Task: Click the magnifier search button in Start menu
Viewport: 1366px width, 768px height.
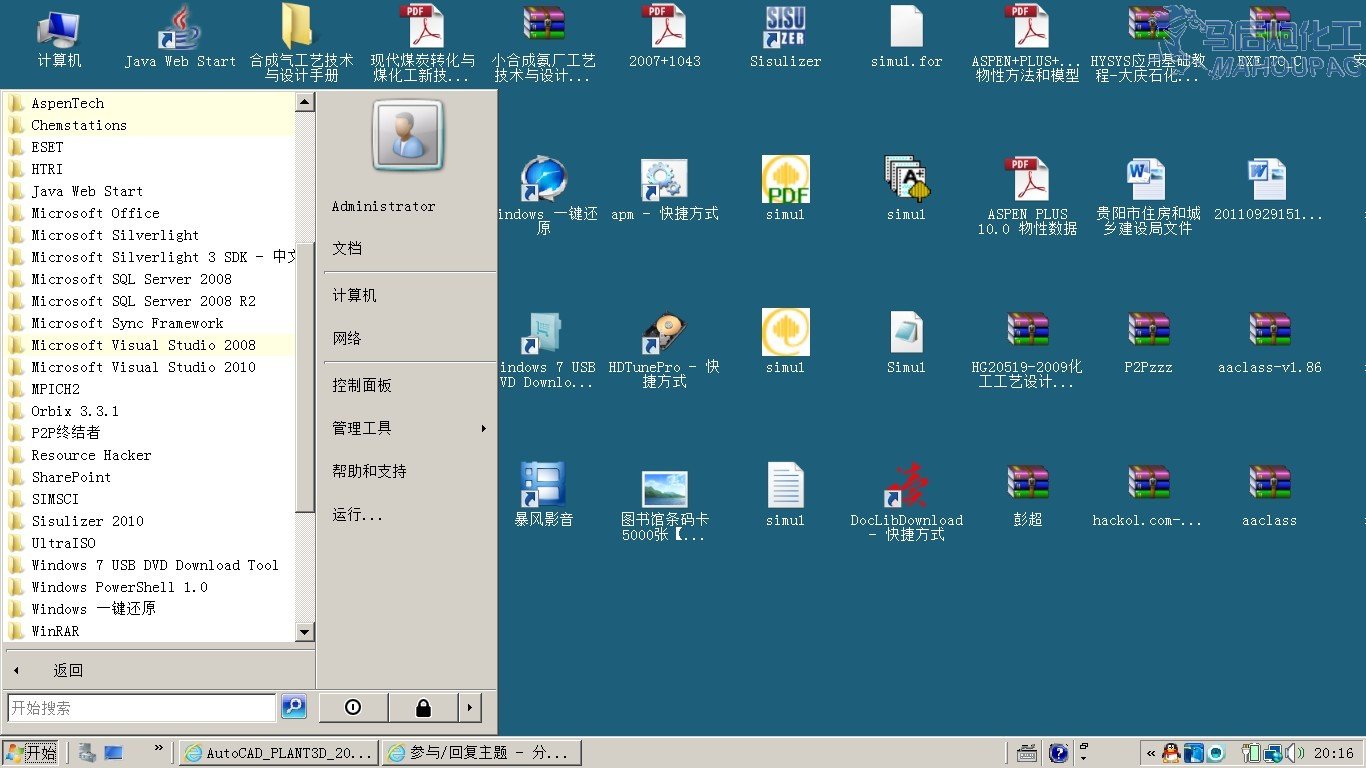Action: pos(293,707)
